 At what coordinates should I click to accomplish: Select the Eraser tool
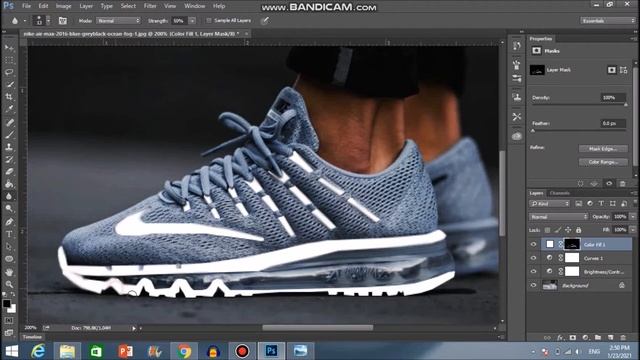(9, 171)
